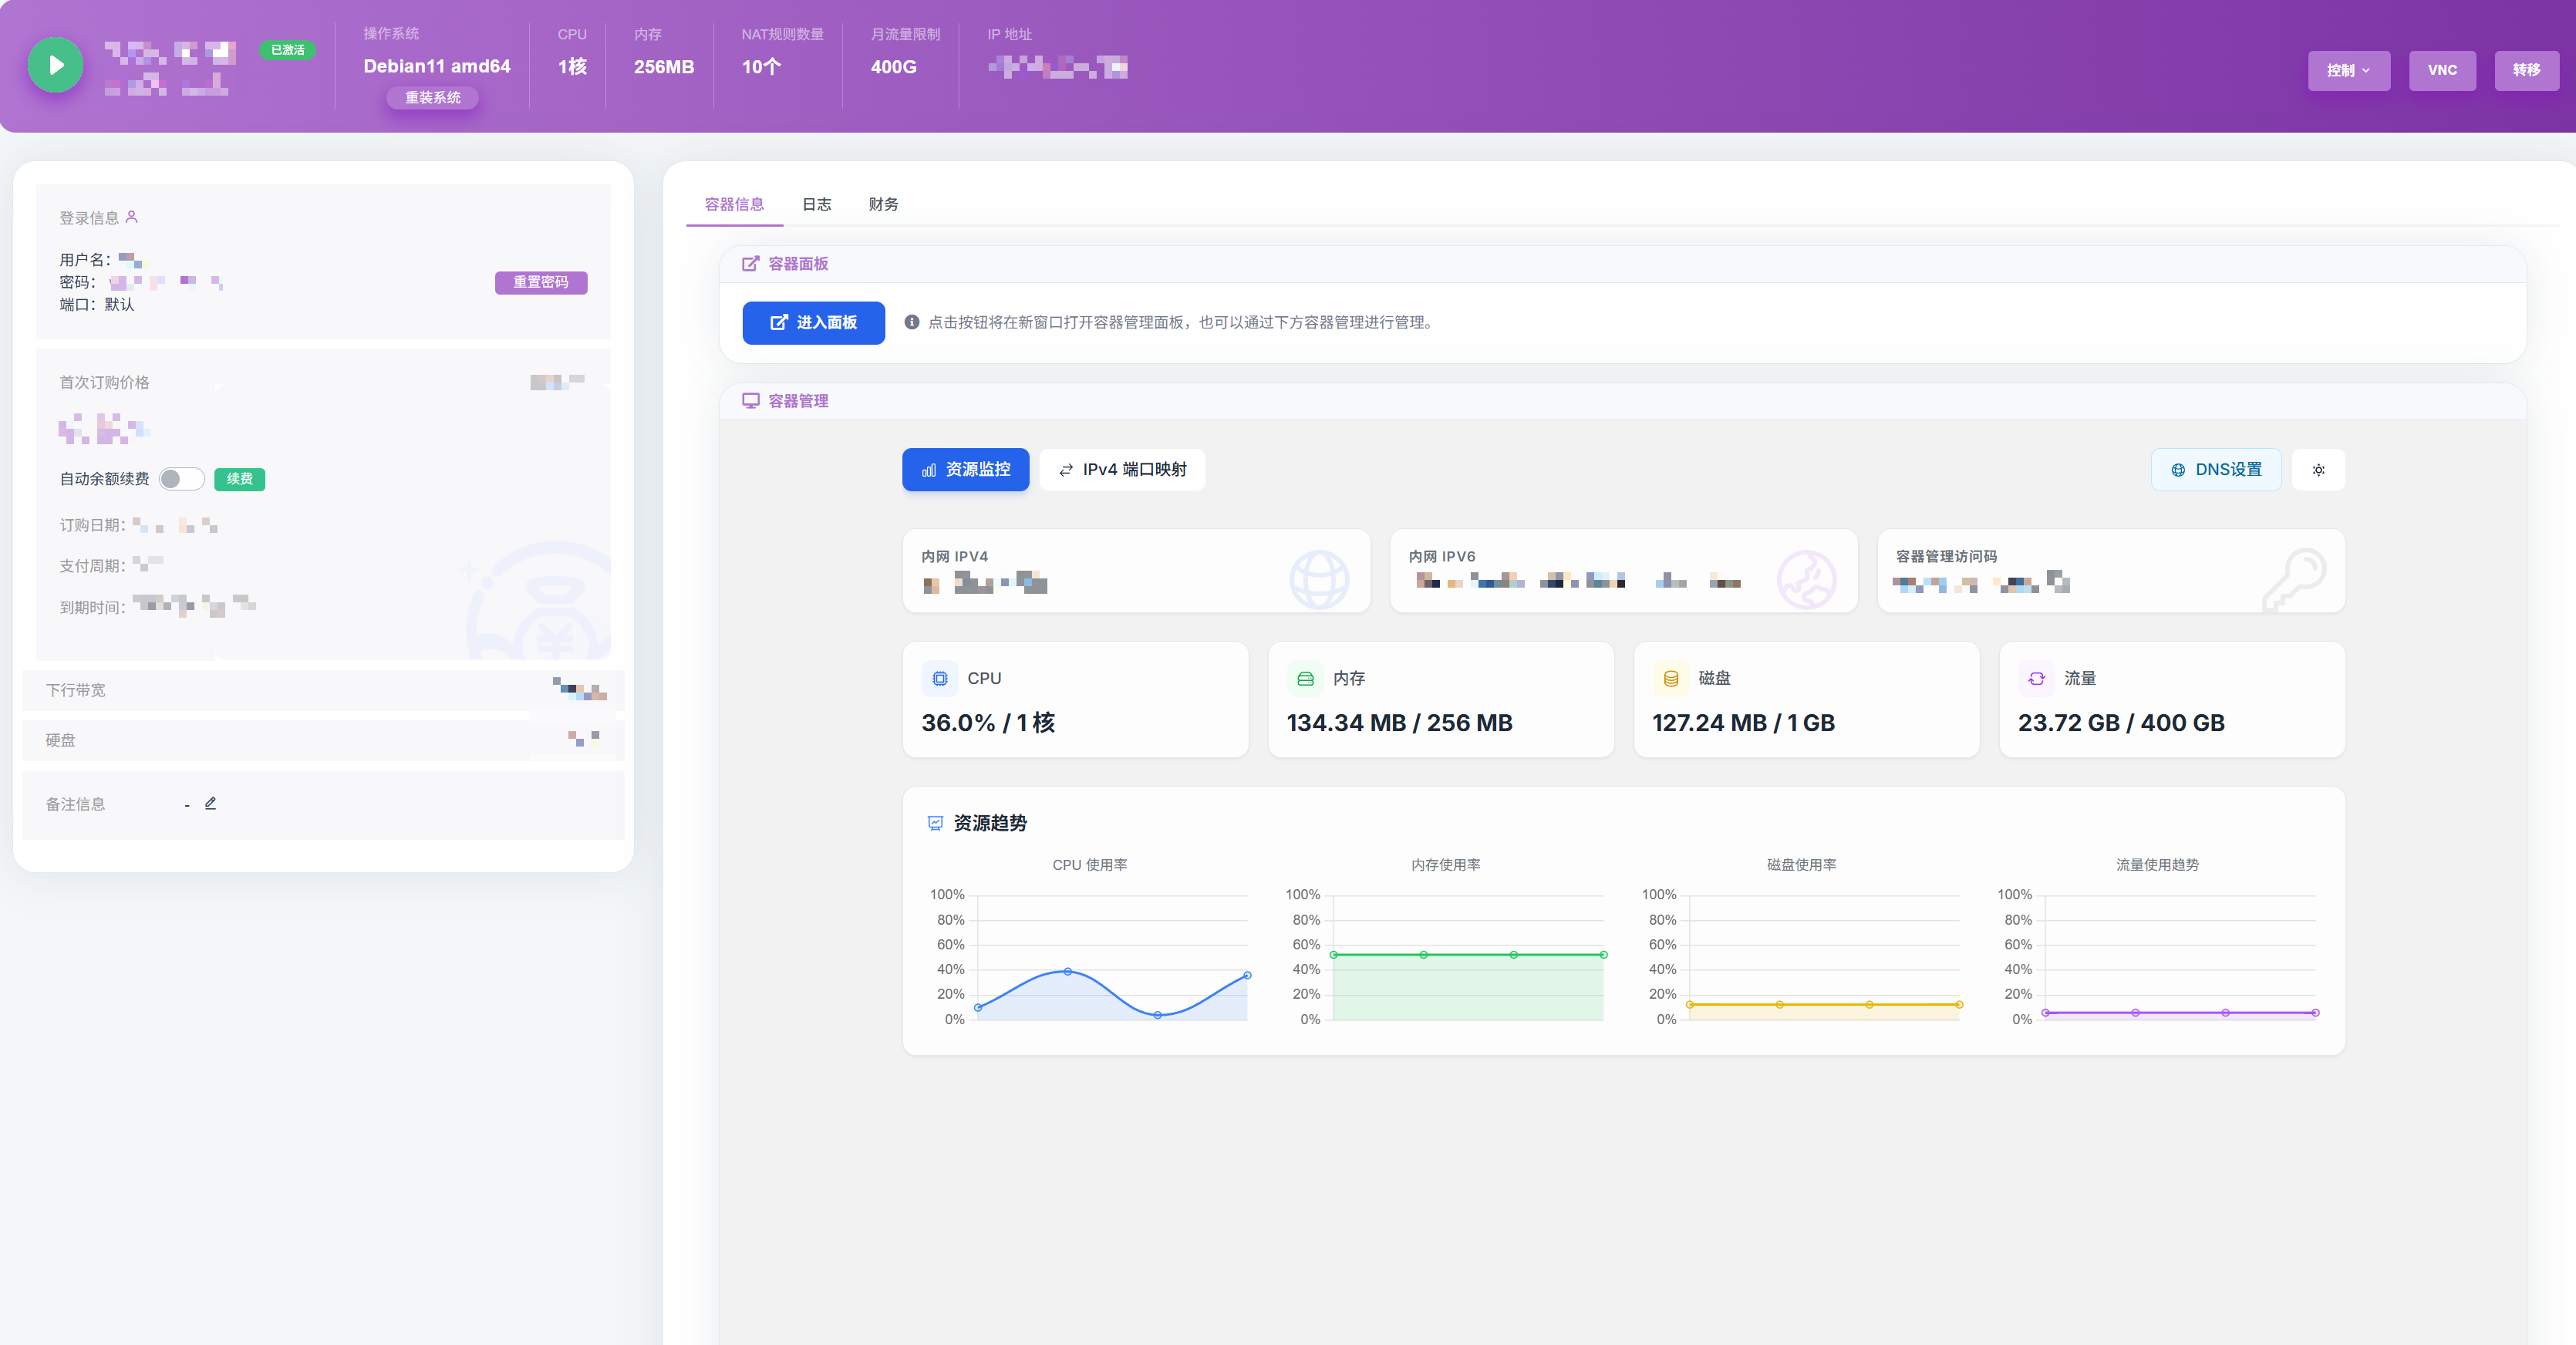Click the 转移 button
This screenshot has width=2576, height=1345.
coord(2526,70)
